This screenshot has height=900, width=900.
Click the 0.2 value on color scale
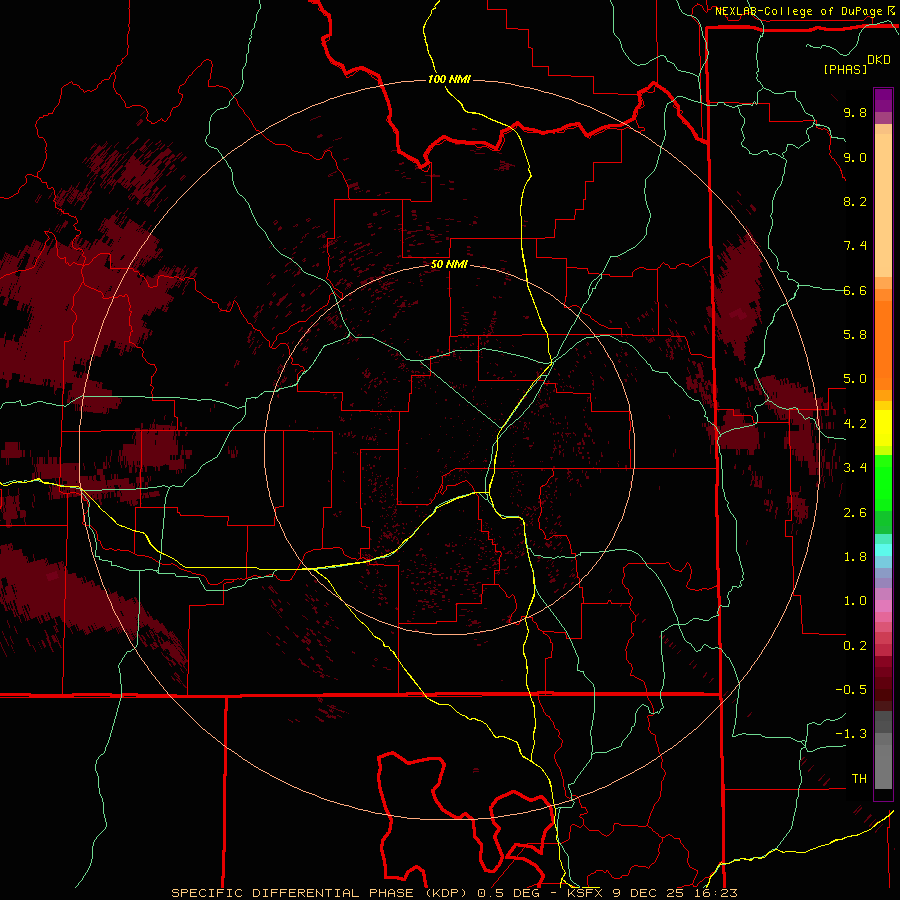click(x=855, y=646)
